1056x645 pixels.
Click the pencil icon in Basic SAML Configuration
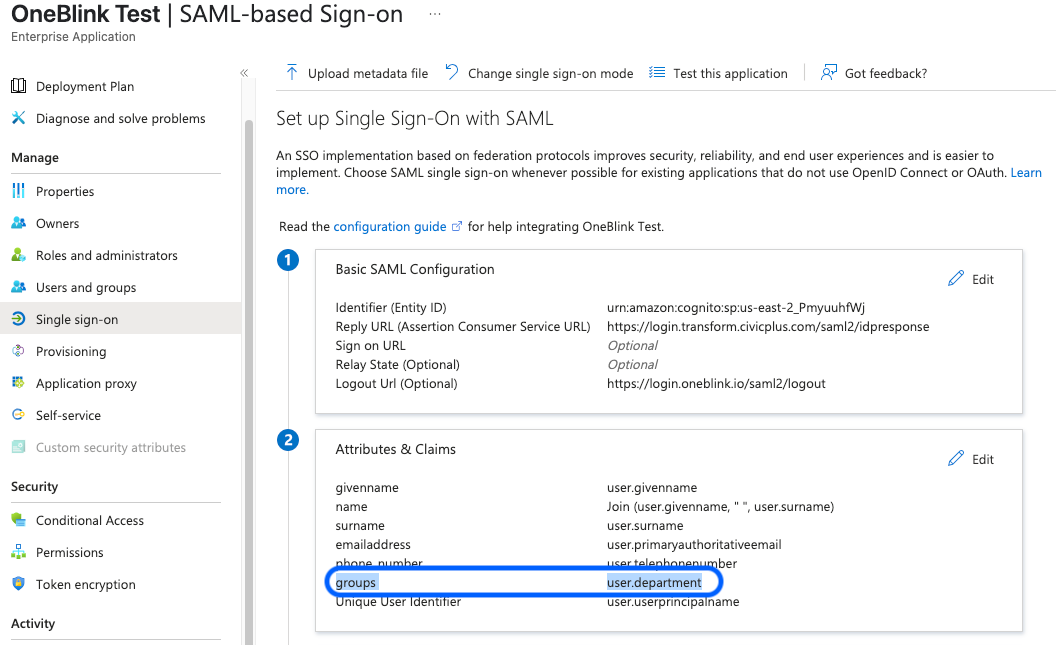point(956,279)
